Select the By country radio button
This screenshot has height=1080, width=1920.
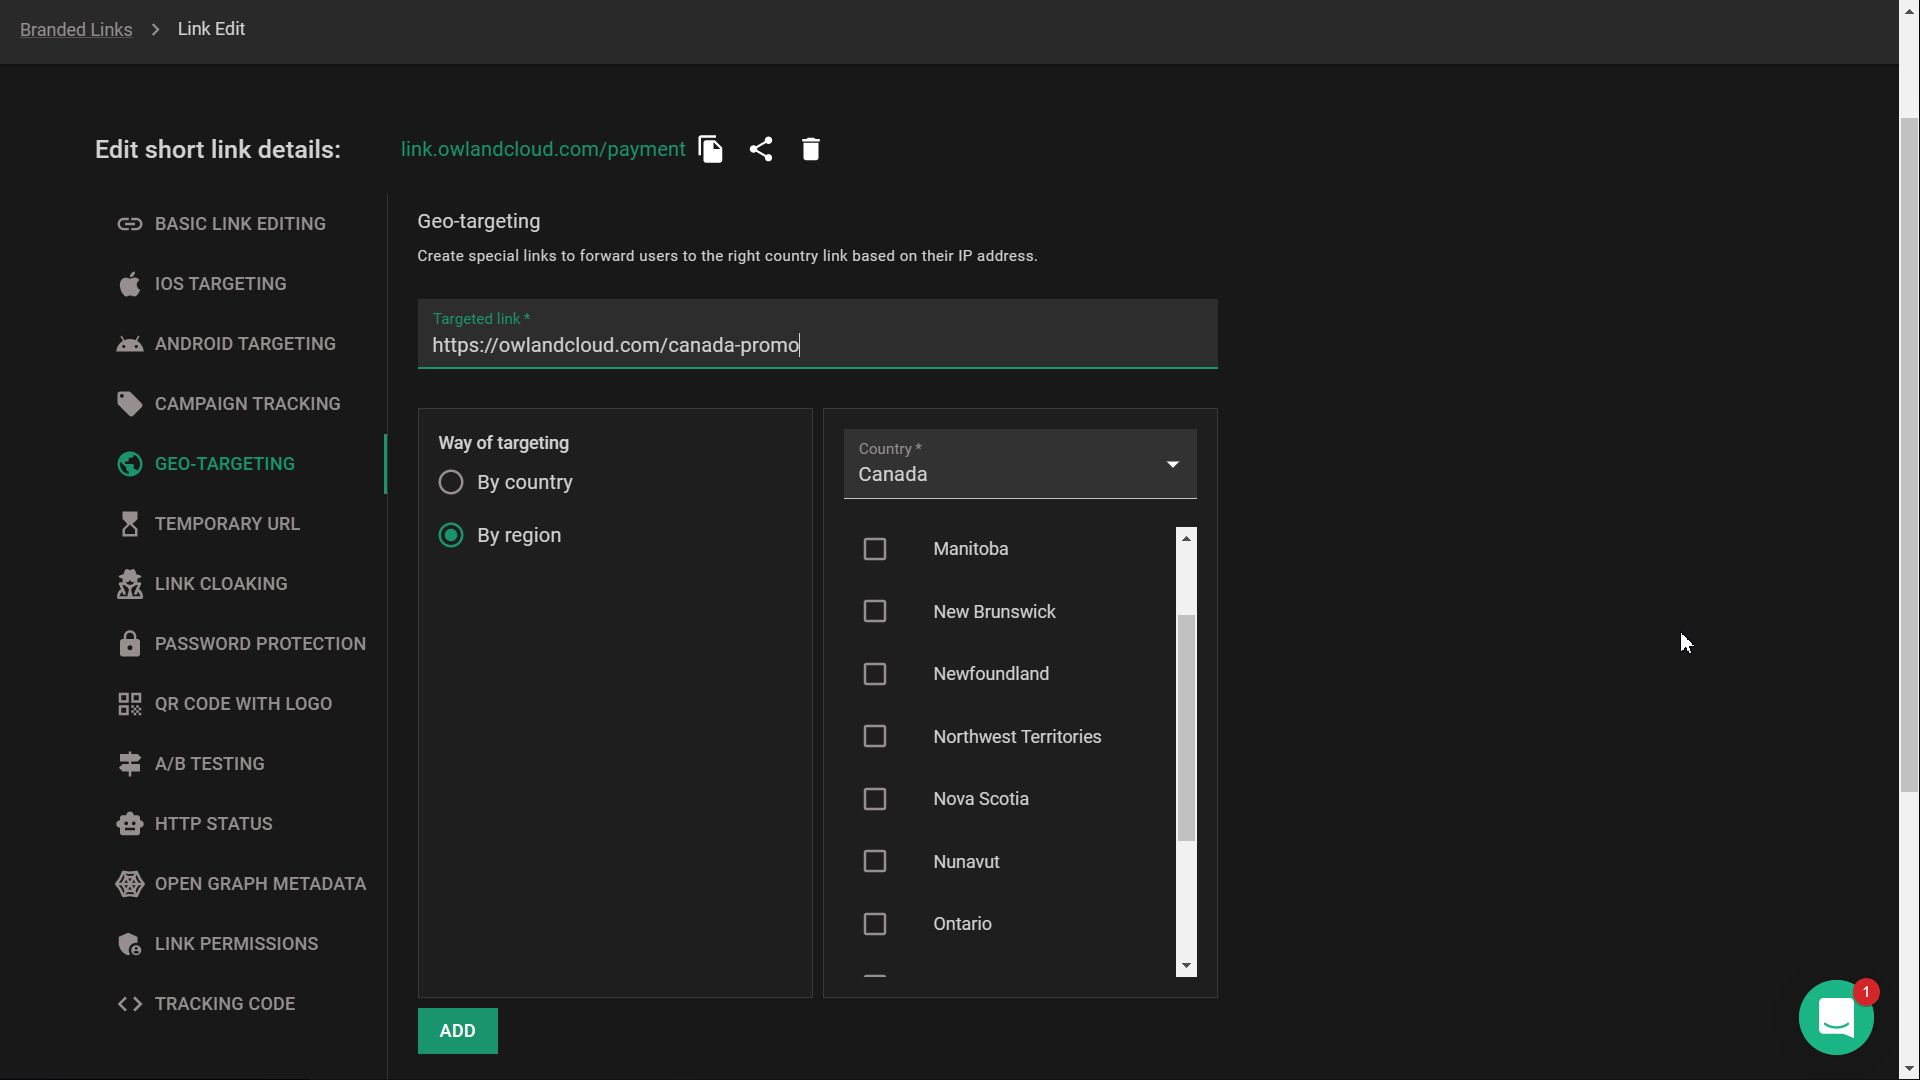[x=451, y=483]
